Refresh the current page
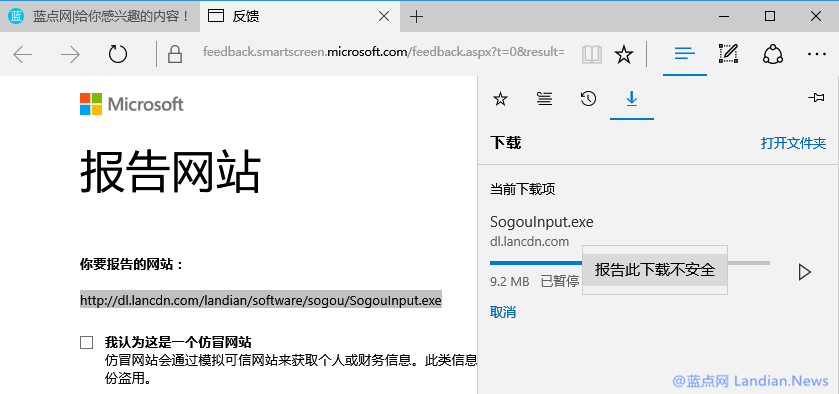Image resolution: width=839 pixels, height=394 pixels. point(118,54)
